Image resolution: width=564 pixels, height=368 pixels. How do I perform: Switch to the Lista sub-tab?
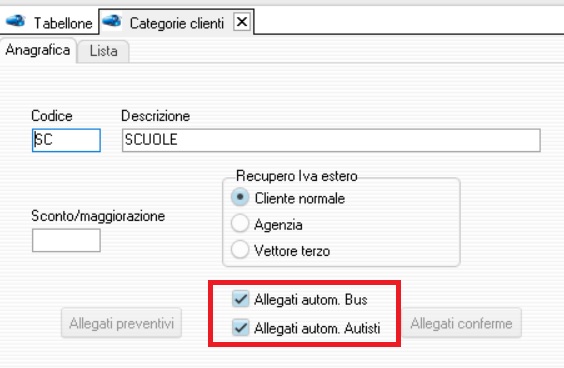(104, 51)
